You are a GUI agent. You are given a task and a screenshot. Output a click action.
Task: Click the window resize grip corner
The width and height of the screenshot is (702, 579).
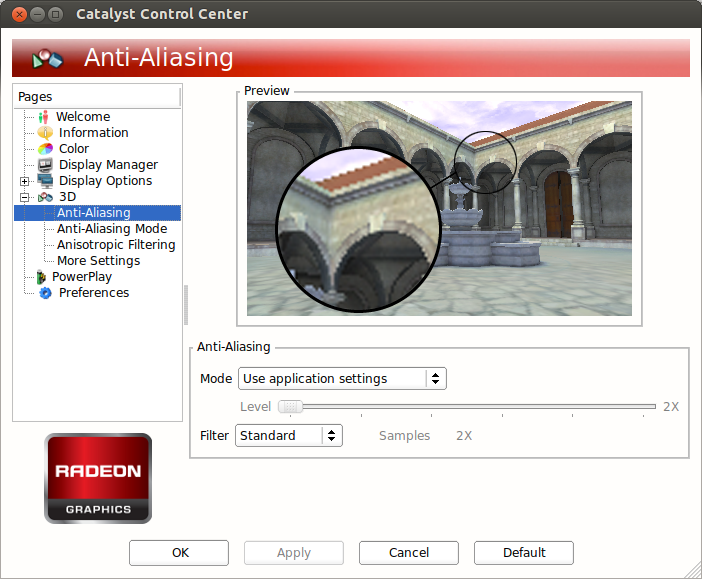tap(693, 571)
